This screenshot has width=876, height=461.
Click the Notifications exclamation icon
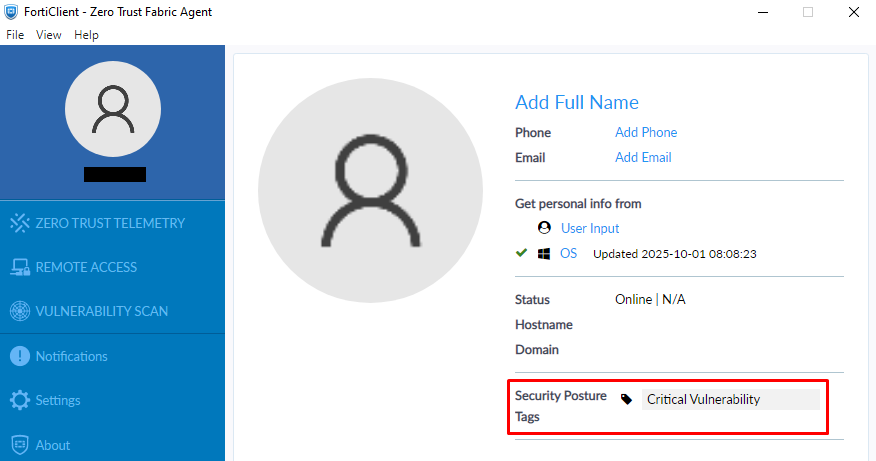click(x=20, y=356)
